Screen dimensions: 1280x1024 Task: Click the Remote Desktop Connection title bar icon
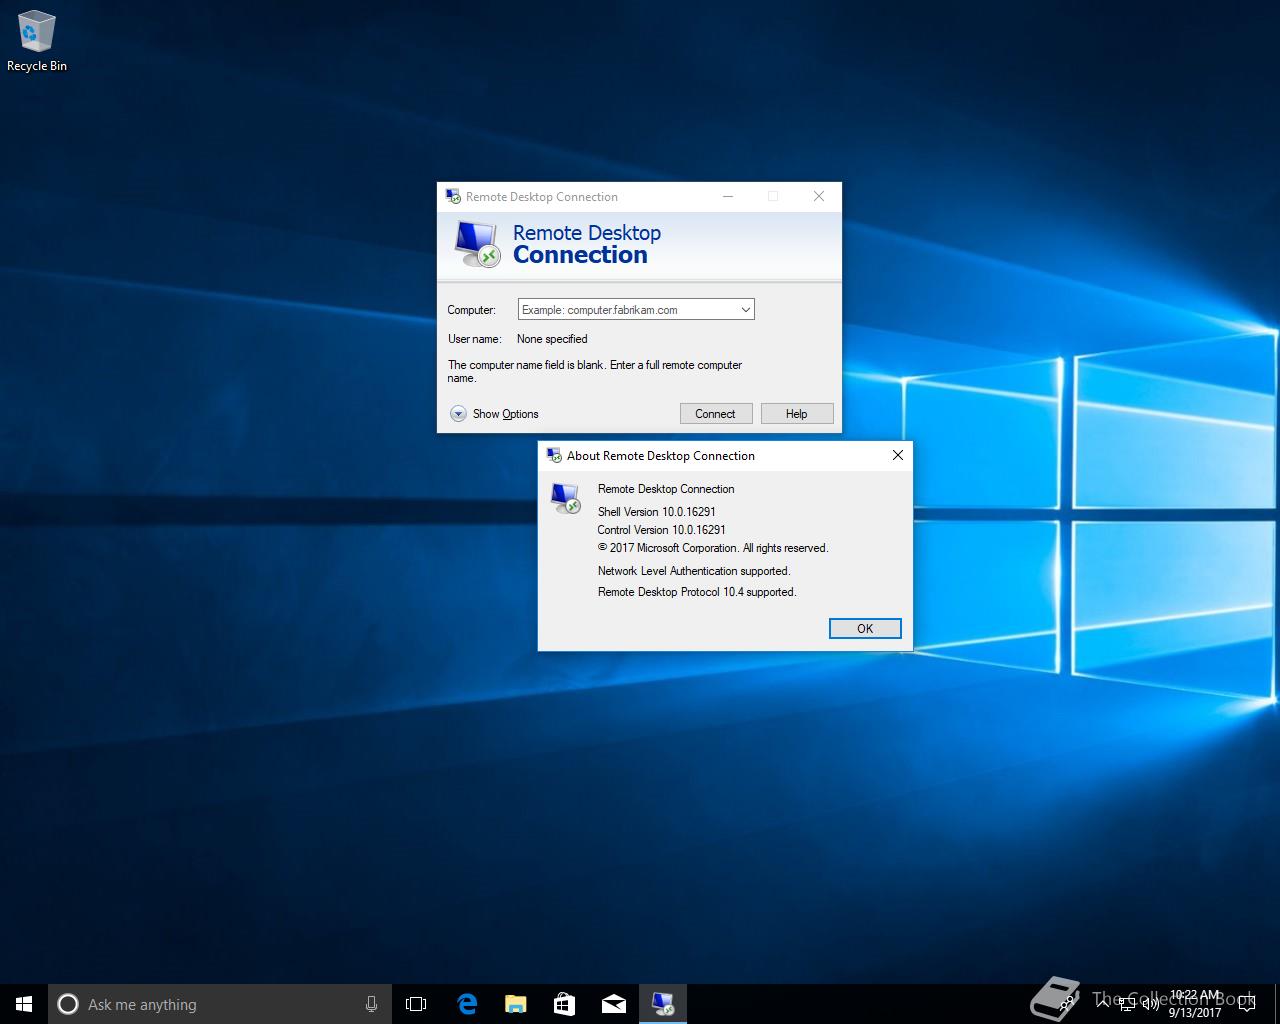coord(453,196)
